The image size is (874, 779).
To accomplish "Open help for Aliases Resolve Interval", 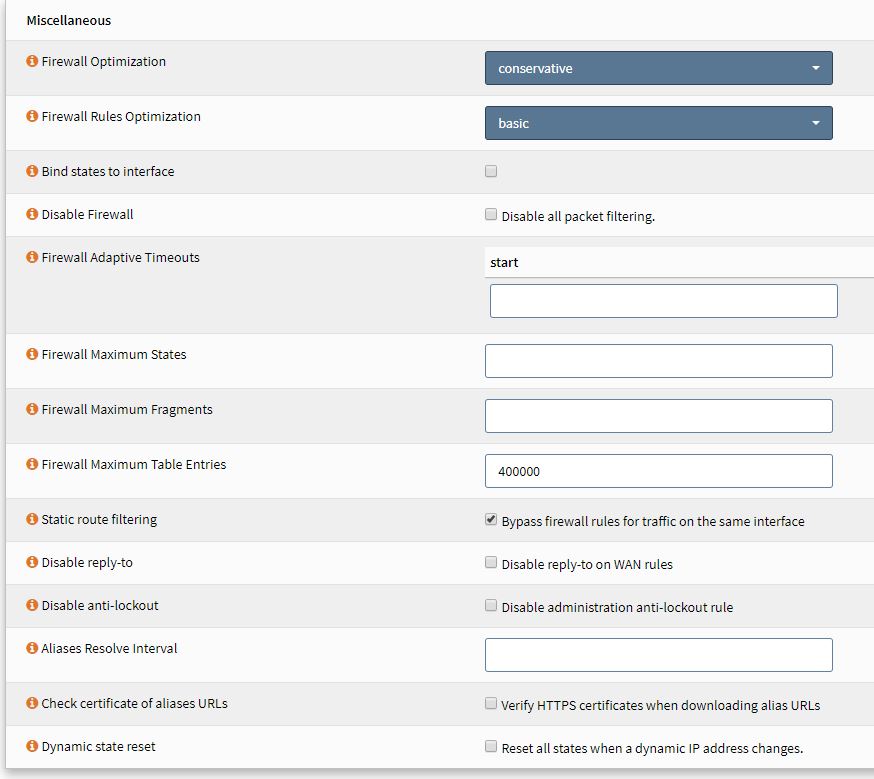I will (32, 648).
